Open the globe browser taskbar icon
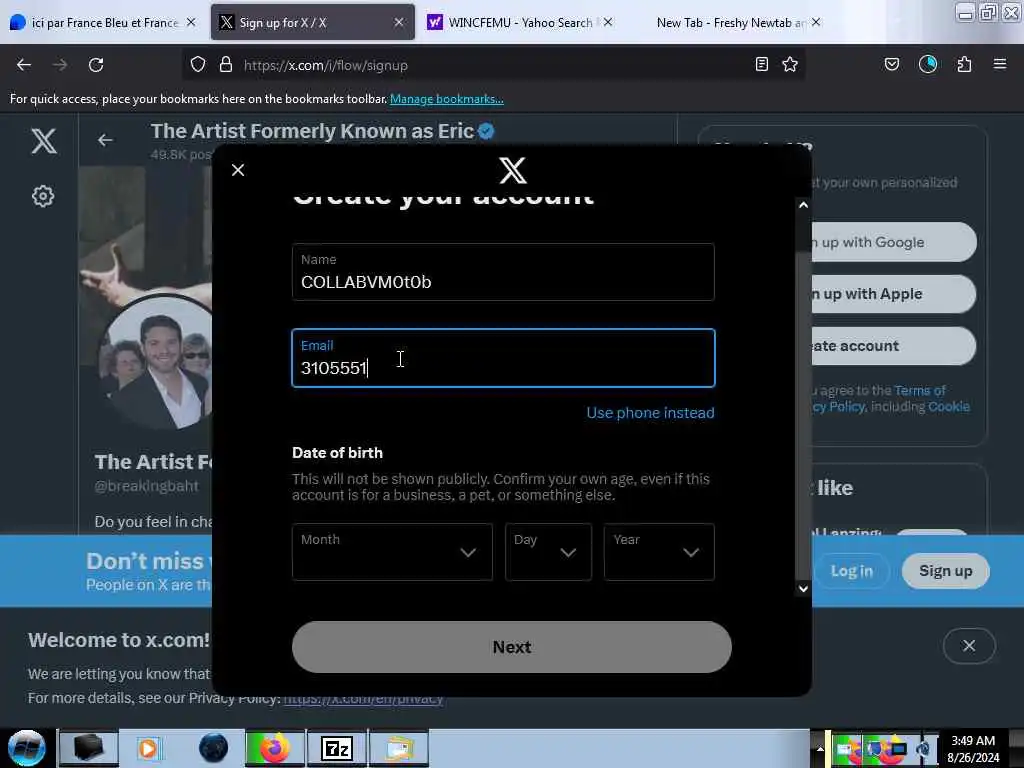Screen dimensions: 1024x768 (214, 748)
